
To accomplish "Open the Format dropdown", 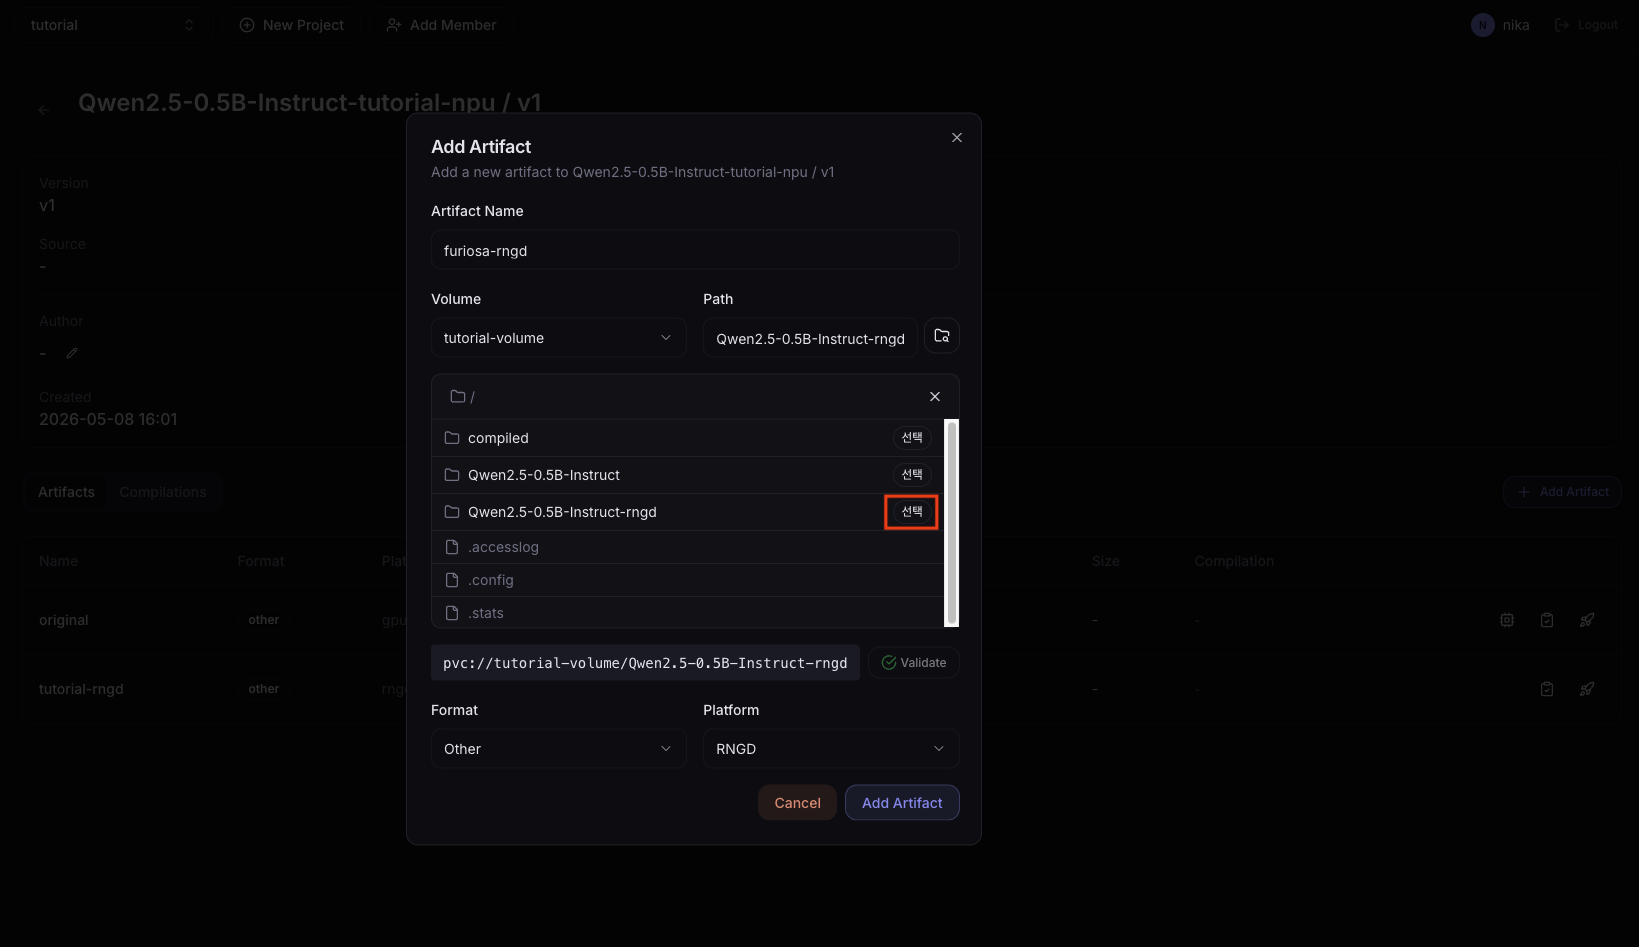I will coord(558,749).
